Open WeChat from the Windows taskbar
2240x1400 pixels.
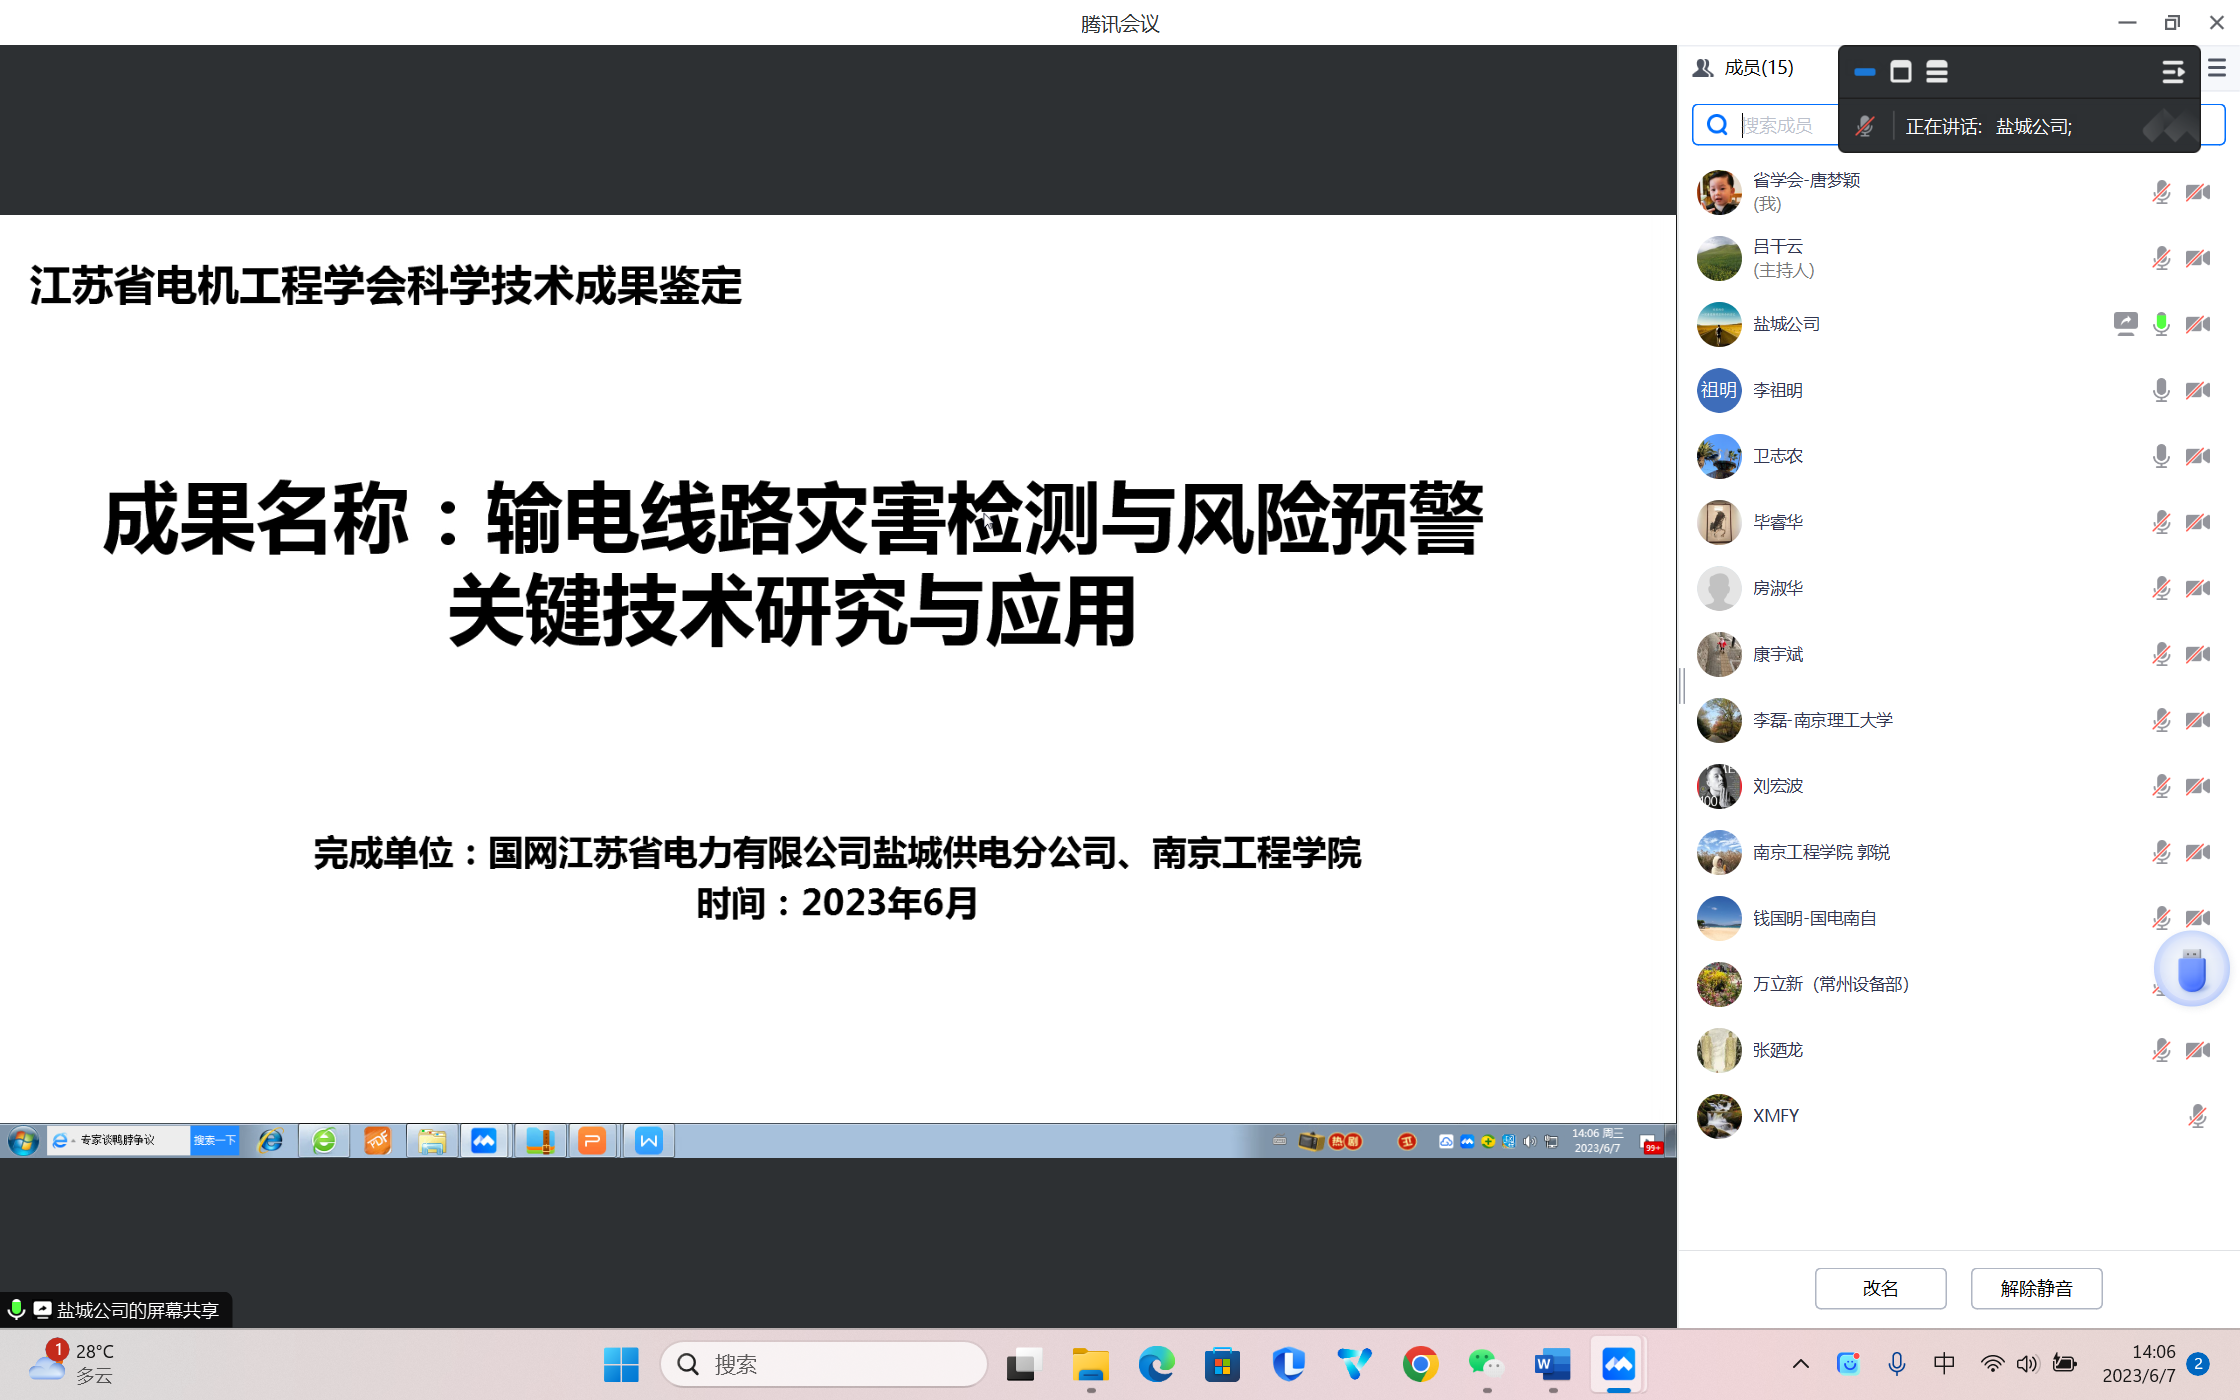1486,1364
